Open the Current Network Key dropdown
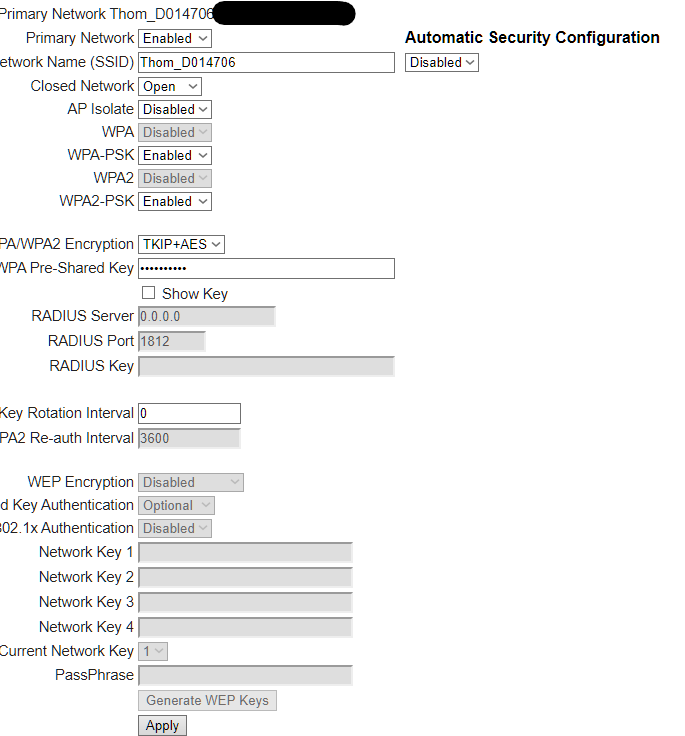This screenshot has height=736, width=685. 153,651
